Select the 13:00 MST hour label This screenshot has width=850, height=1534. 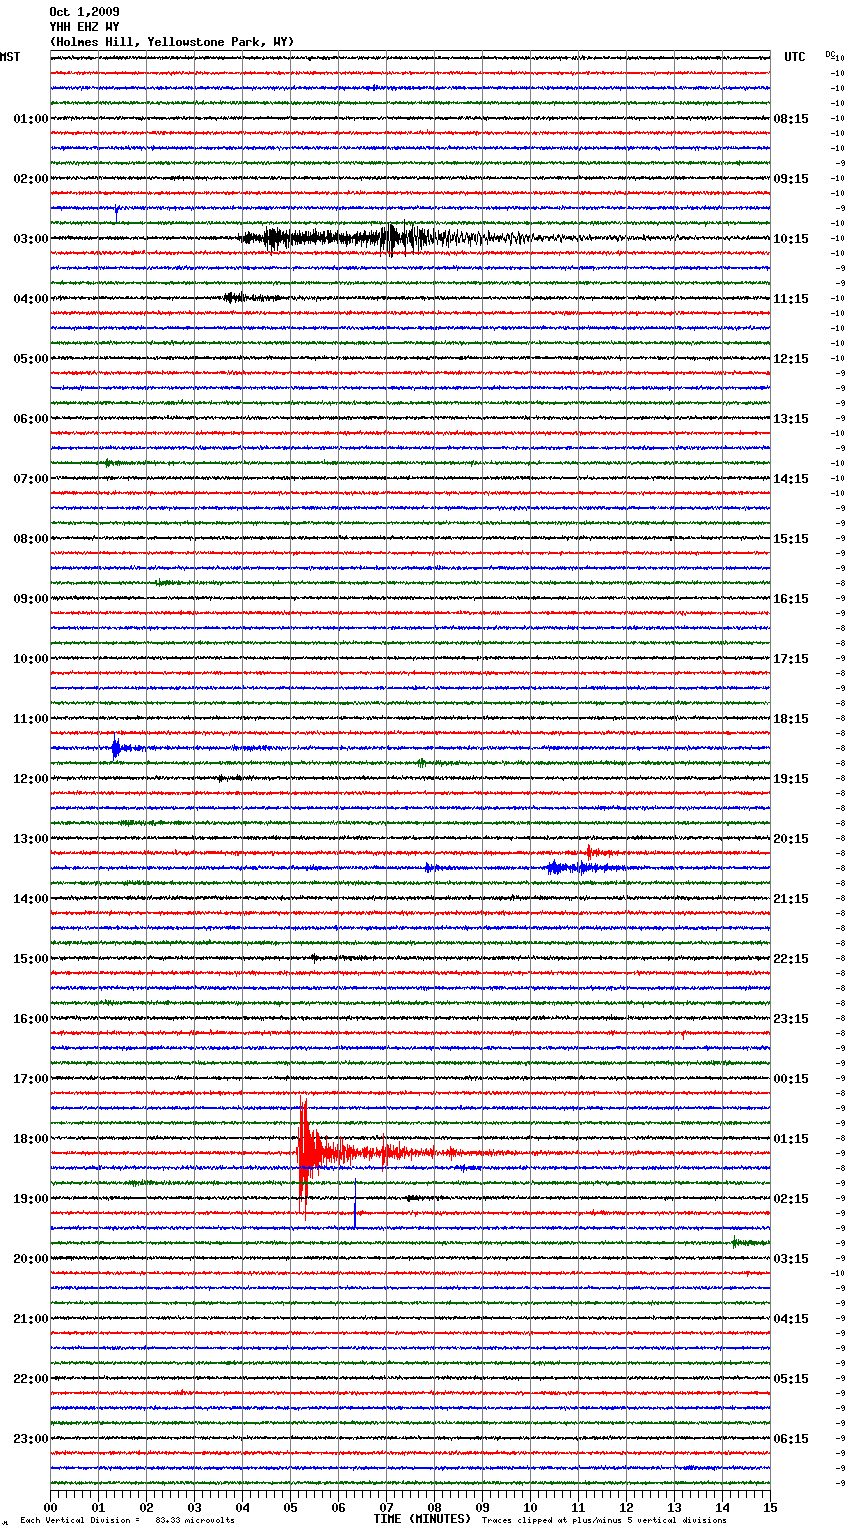pyautogui.click(x=31, y=839)
